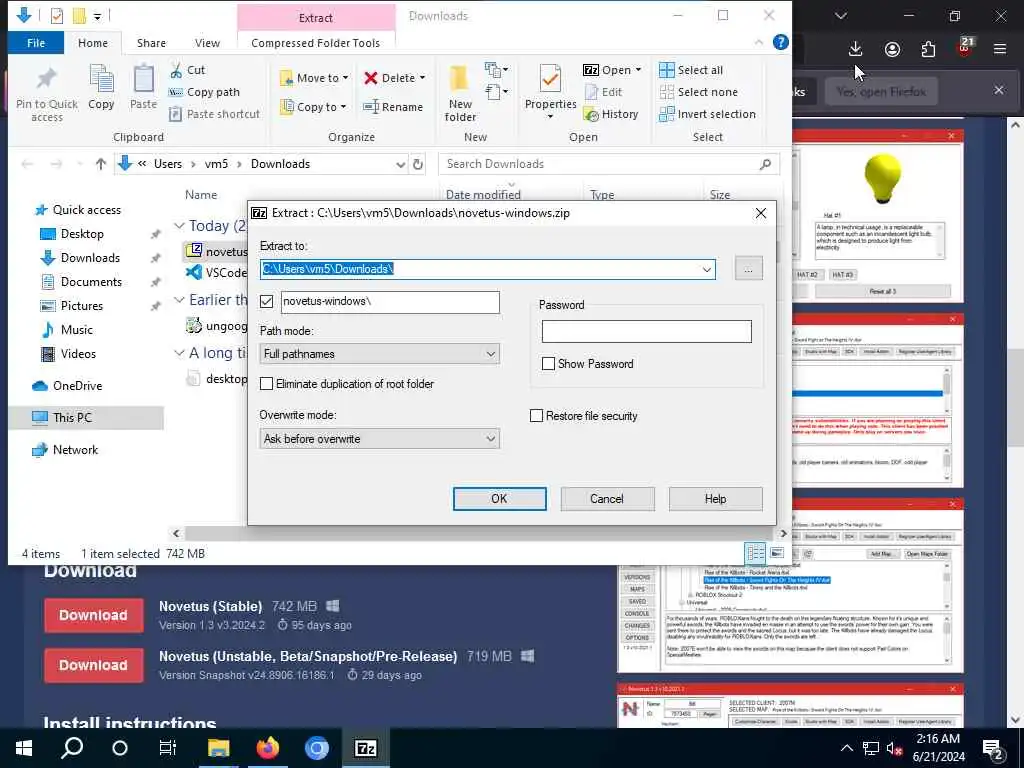Image resolution: width=1024 pixels, height=768 pixels.
Task: Open History from the ribbon
Action: pos(611,114)
